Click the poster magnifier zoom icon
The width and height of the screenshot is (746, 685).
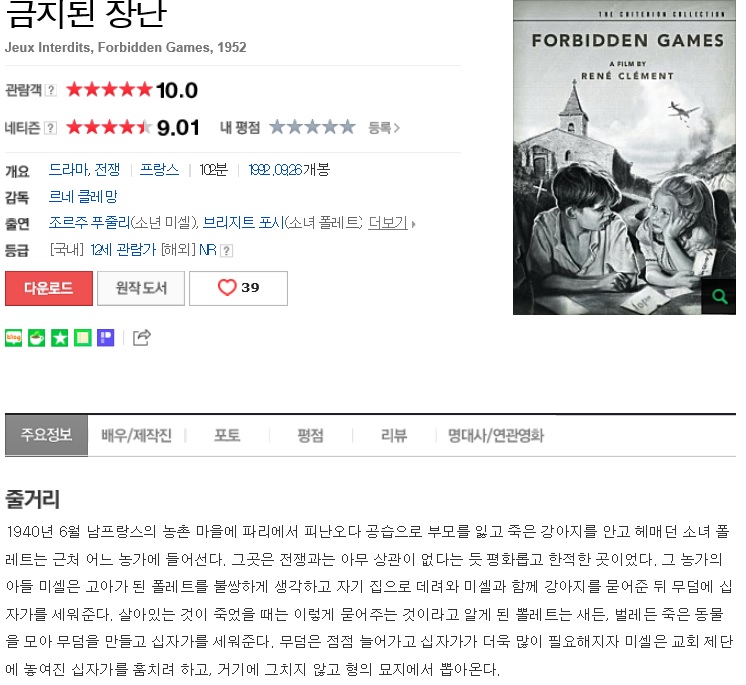click(719, 297)
